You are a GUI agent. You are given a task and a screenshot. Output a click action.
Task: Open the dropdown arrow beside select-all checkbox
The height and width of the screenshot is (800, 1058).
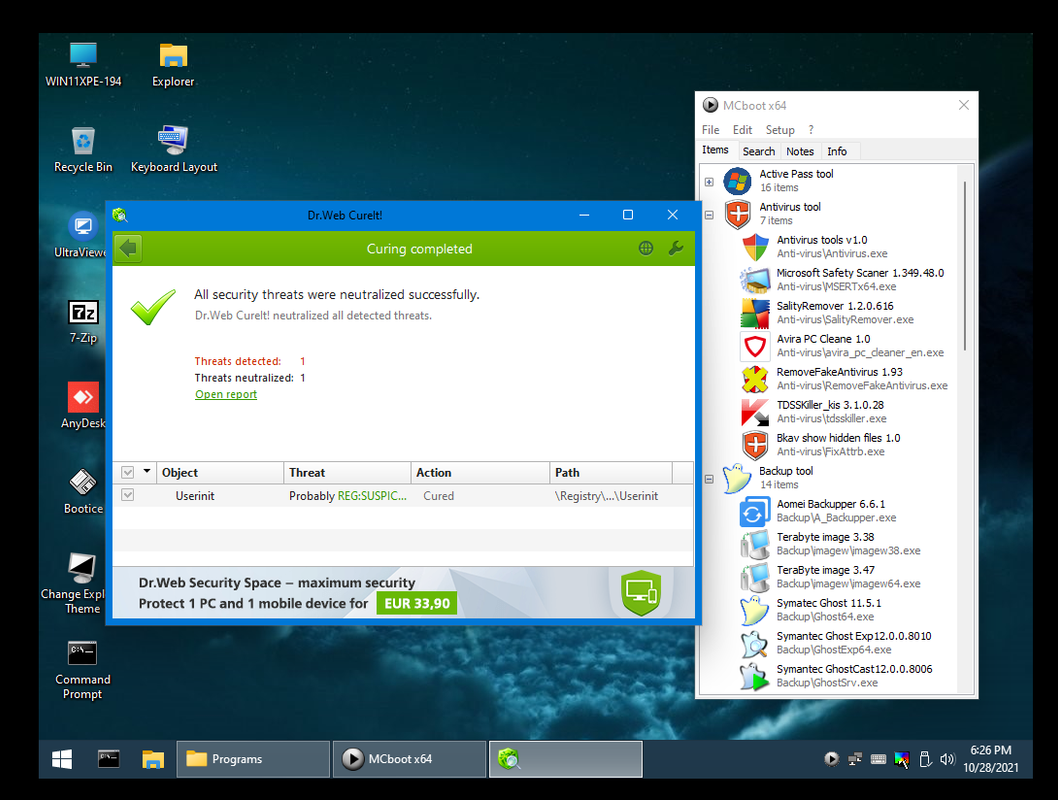146,472
